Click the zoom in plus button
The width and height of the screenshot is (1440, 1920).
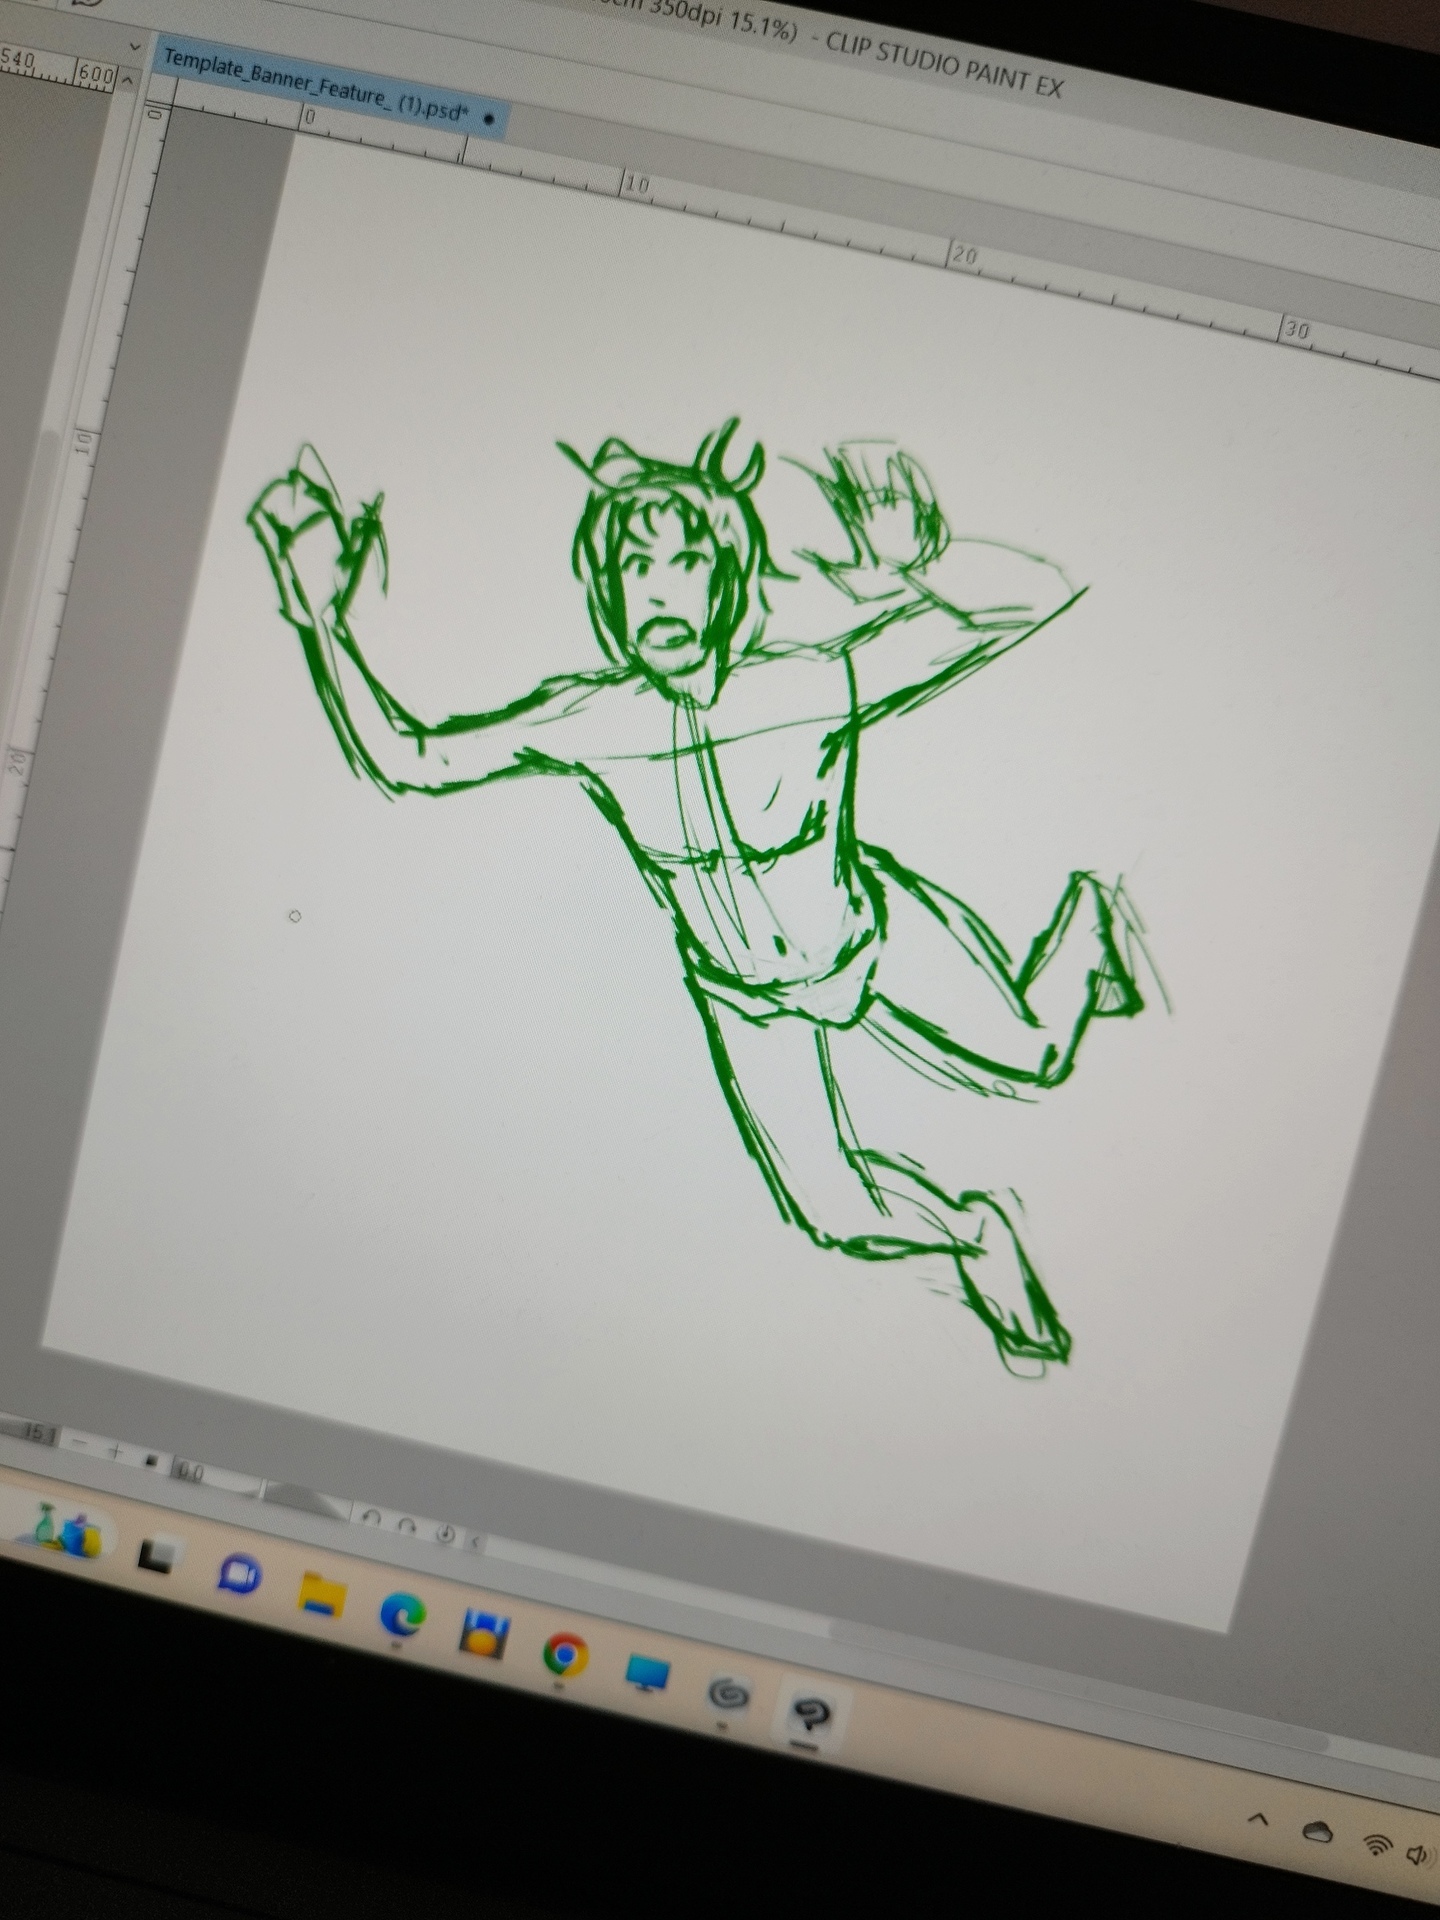(x=116, y=1451)
